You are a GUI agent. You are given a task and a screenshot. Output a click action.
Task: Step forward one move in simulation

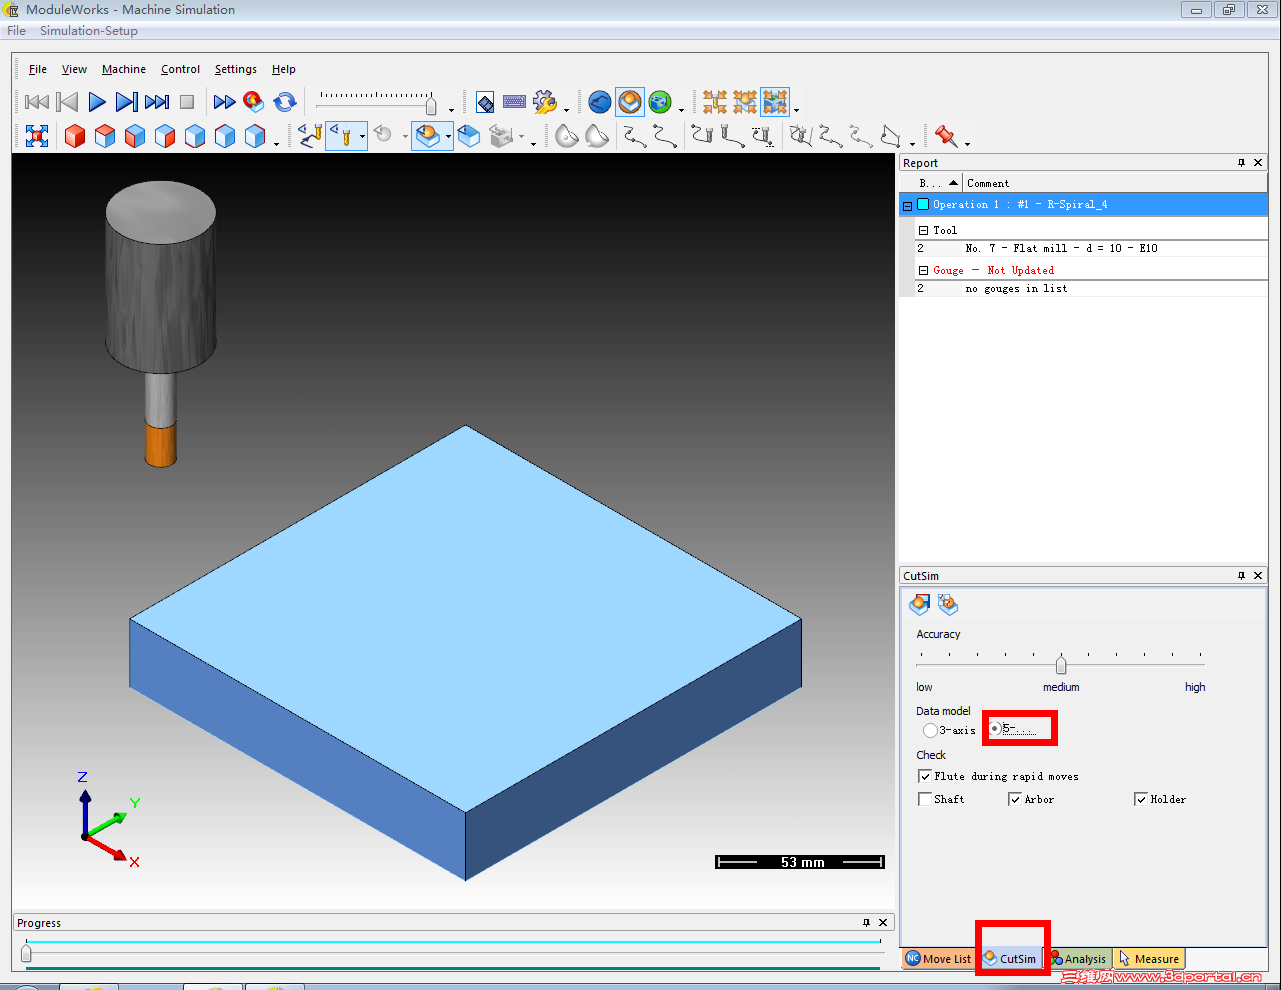[126, 102]
